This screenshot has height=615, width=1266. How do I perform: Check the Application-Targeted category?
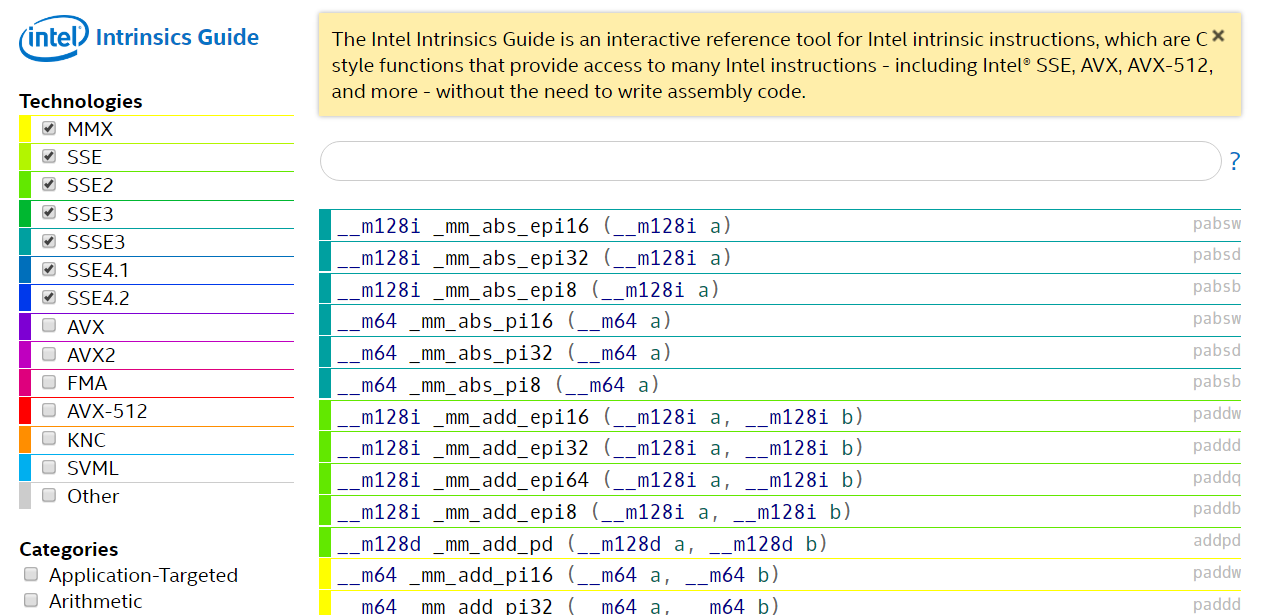31,575
